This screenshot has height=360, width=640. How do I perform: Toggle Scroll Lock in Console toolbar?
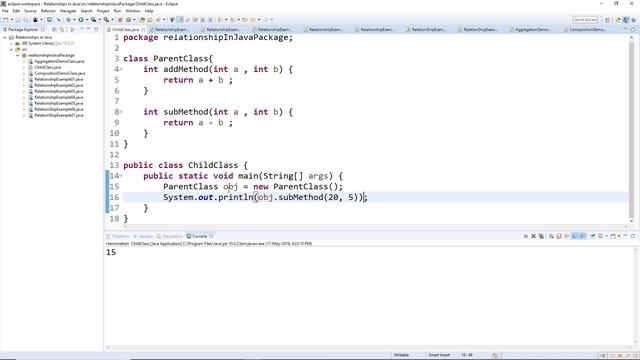pyautogui.click(x=559, y=236)
